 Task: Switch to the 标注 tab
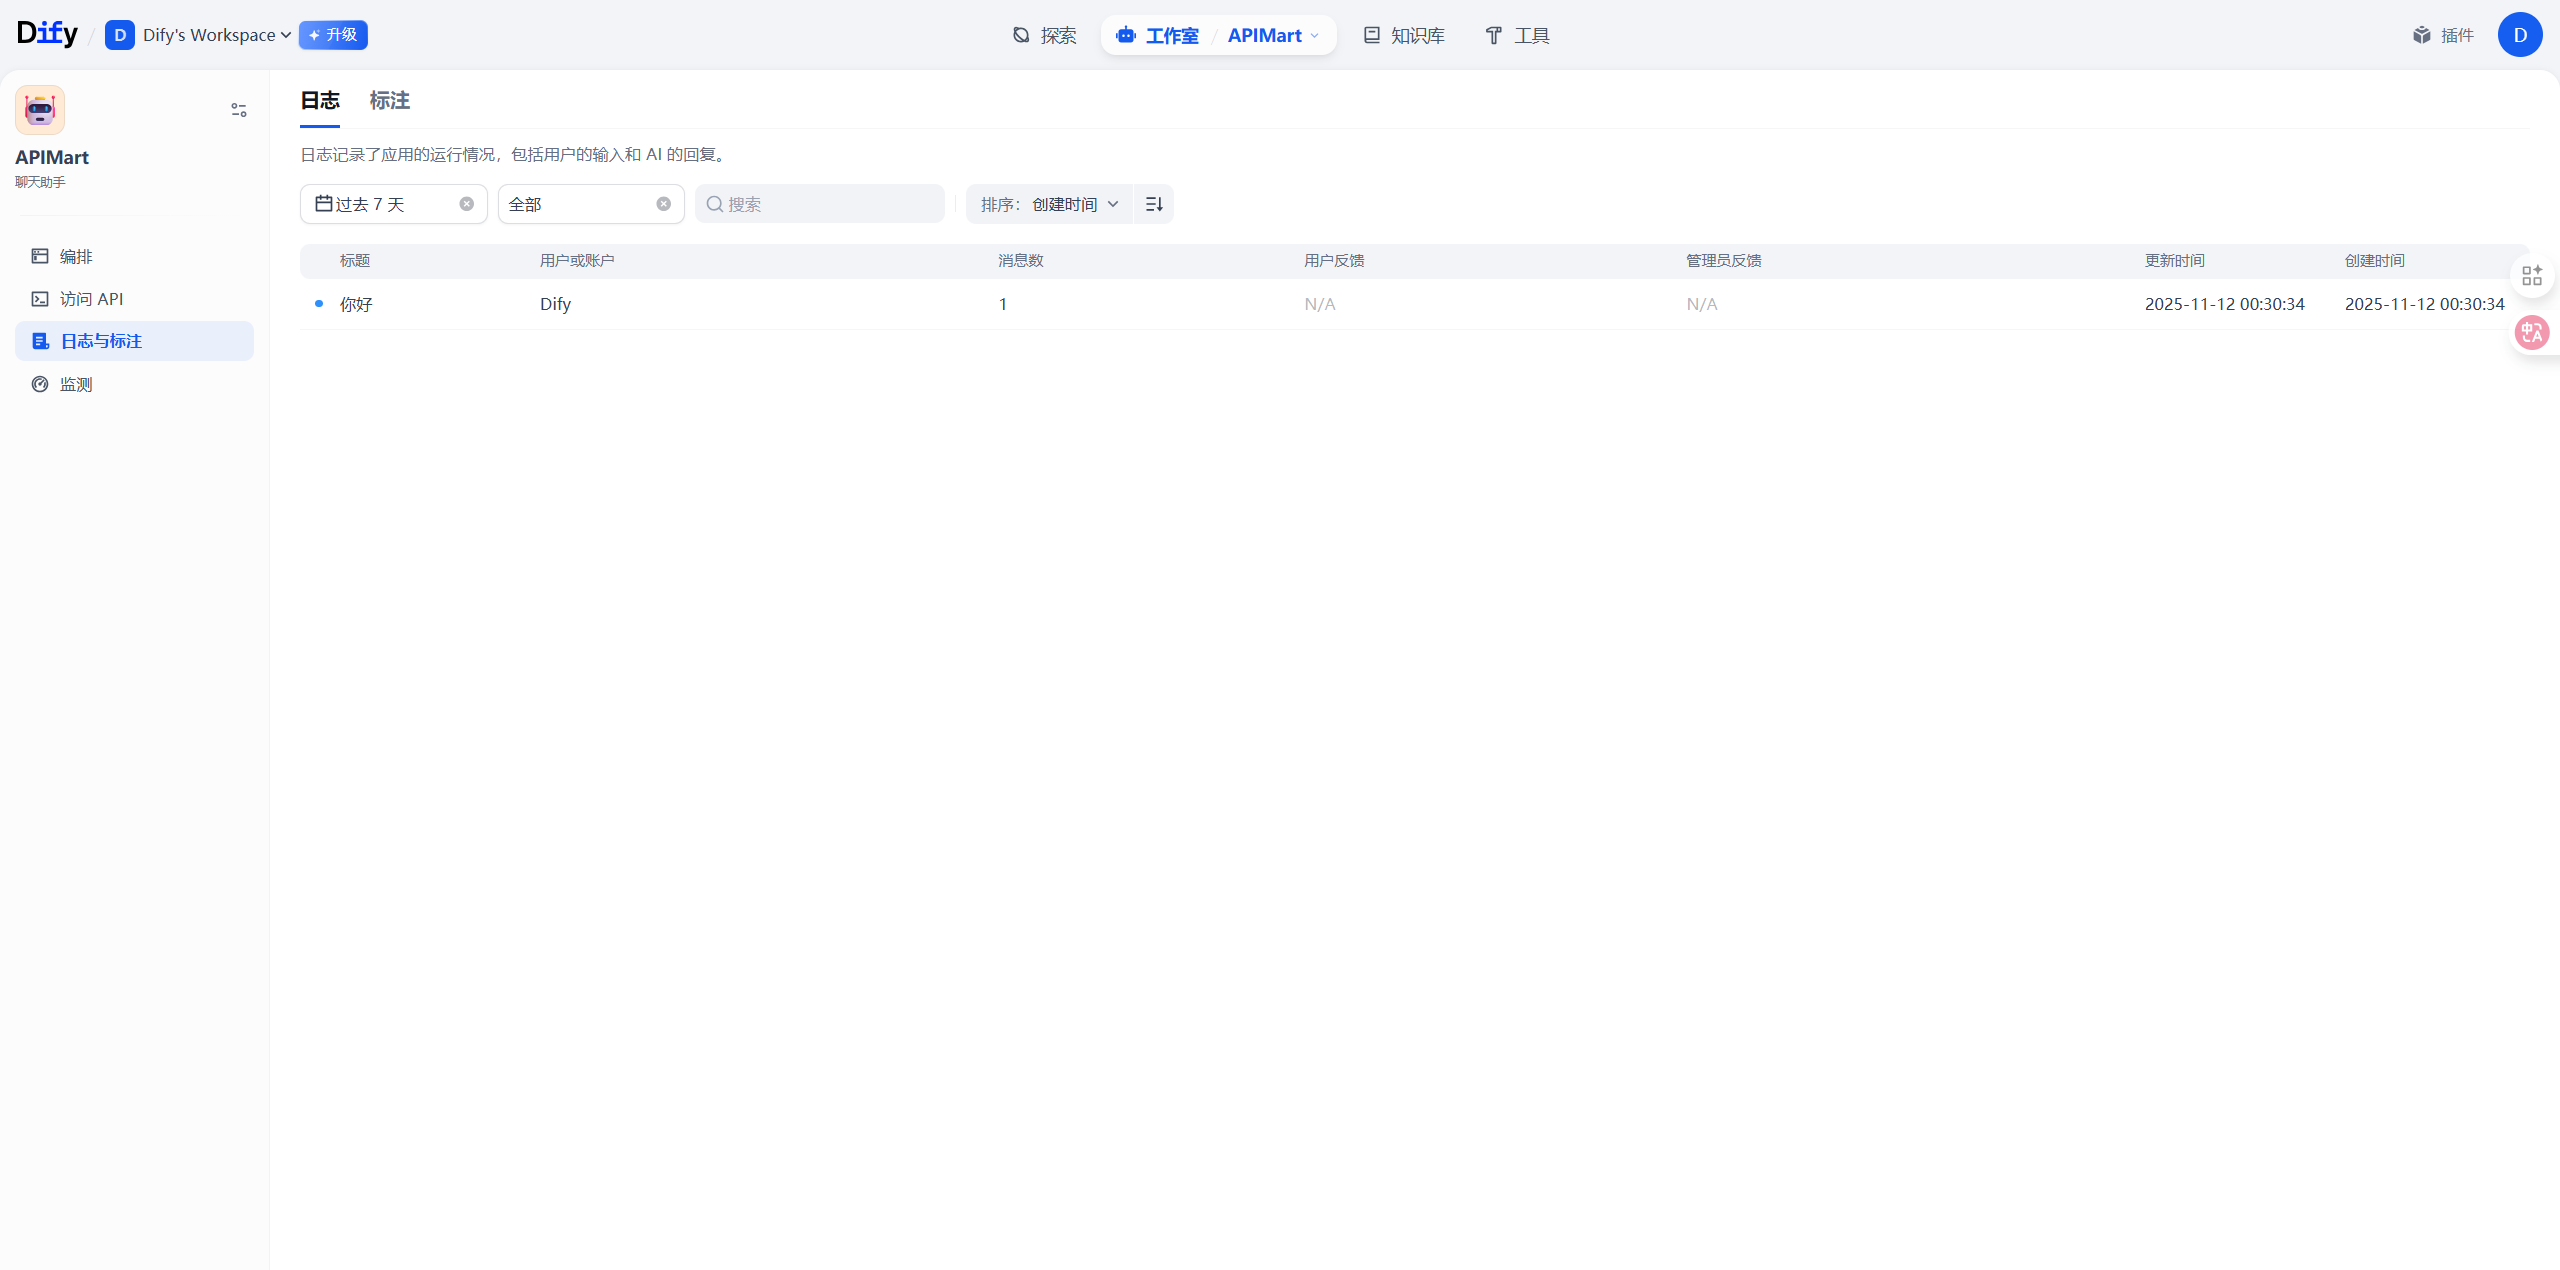click(x=389, y=101)
